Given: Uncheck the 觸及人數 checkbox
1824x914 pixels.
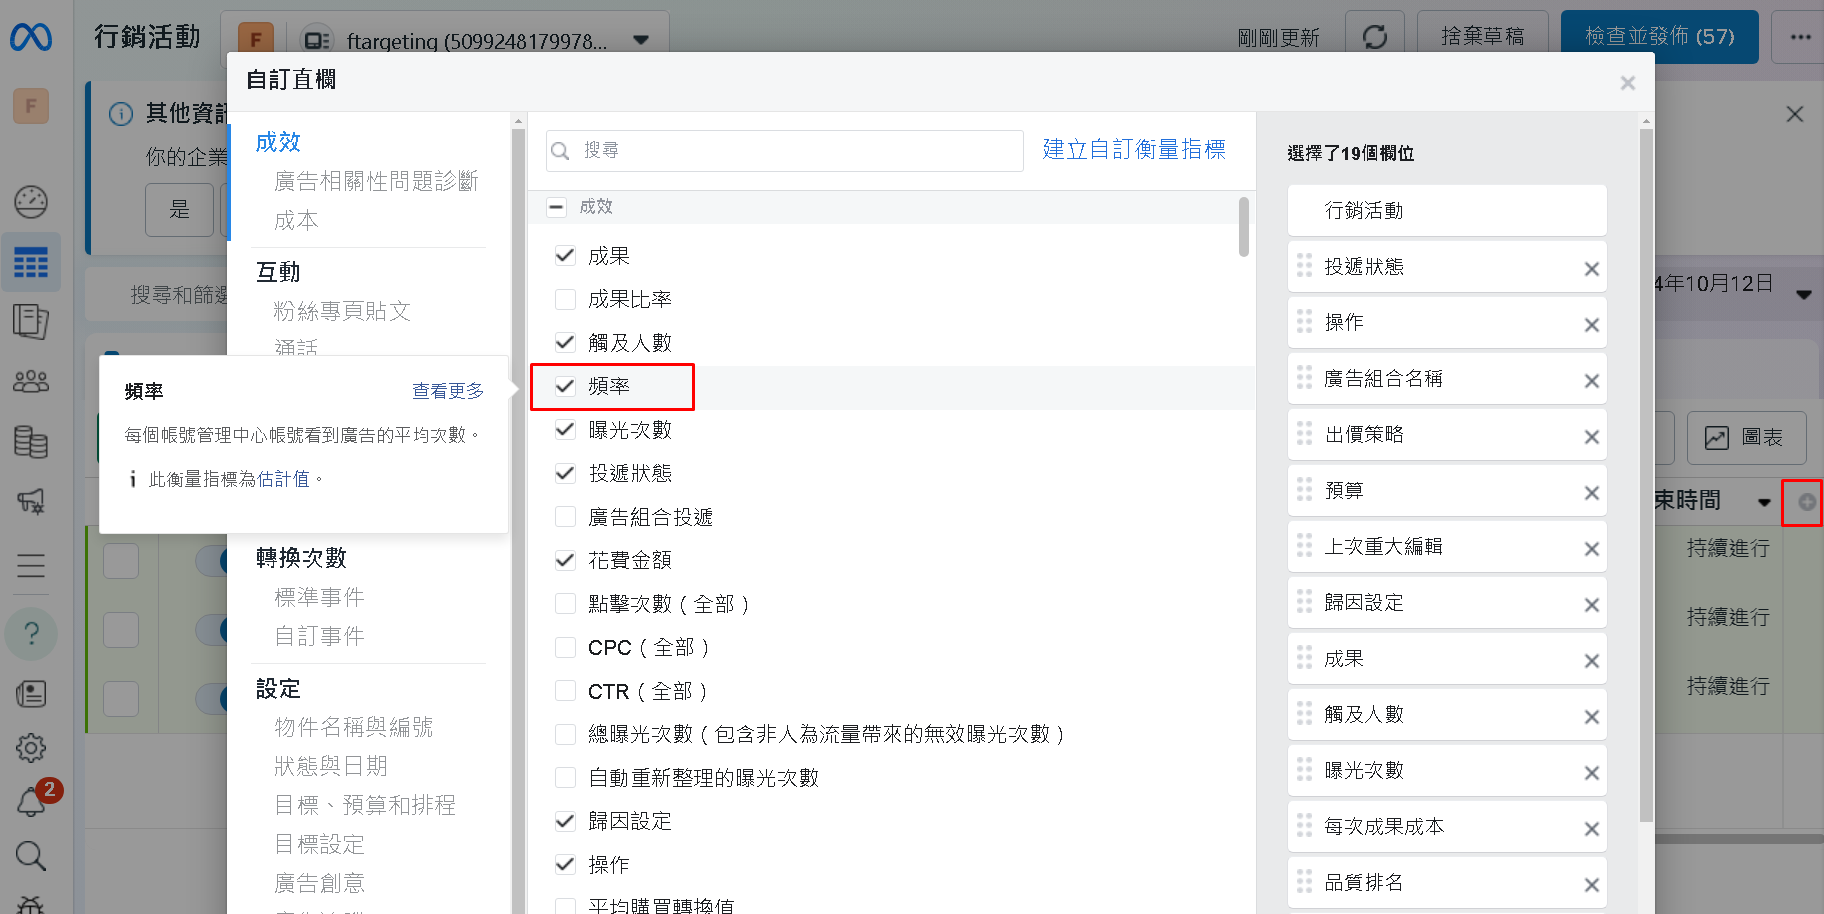Looking at the screenshot, I should tap(565, 342).
